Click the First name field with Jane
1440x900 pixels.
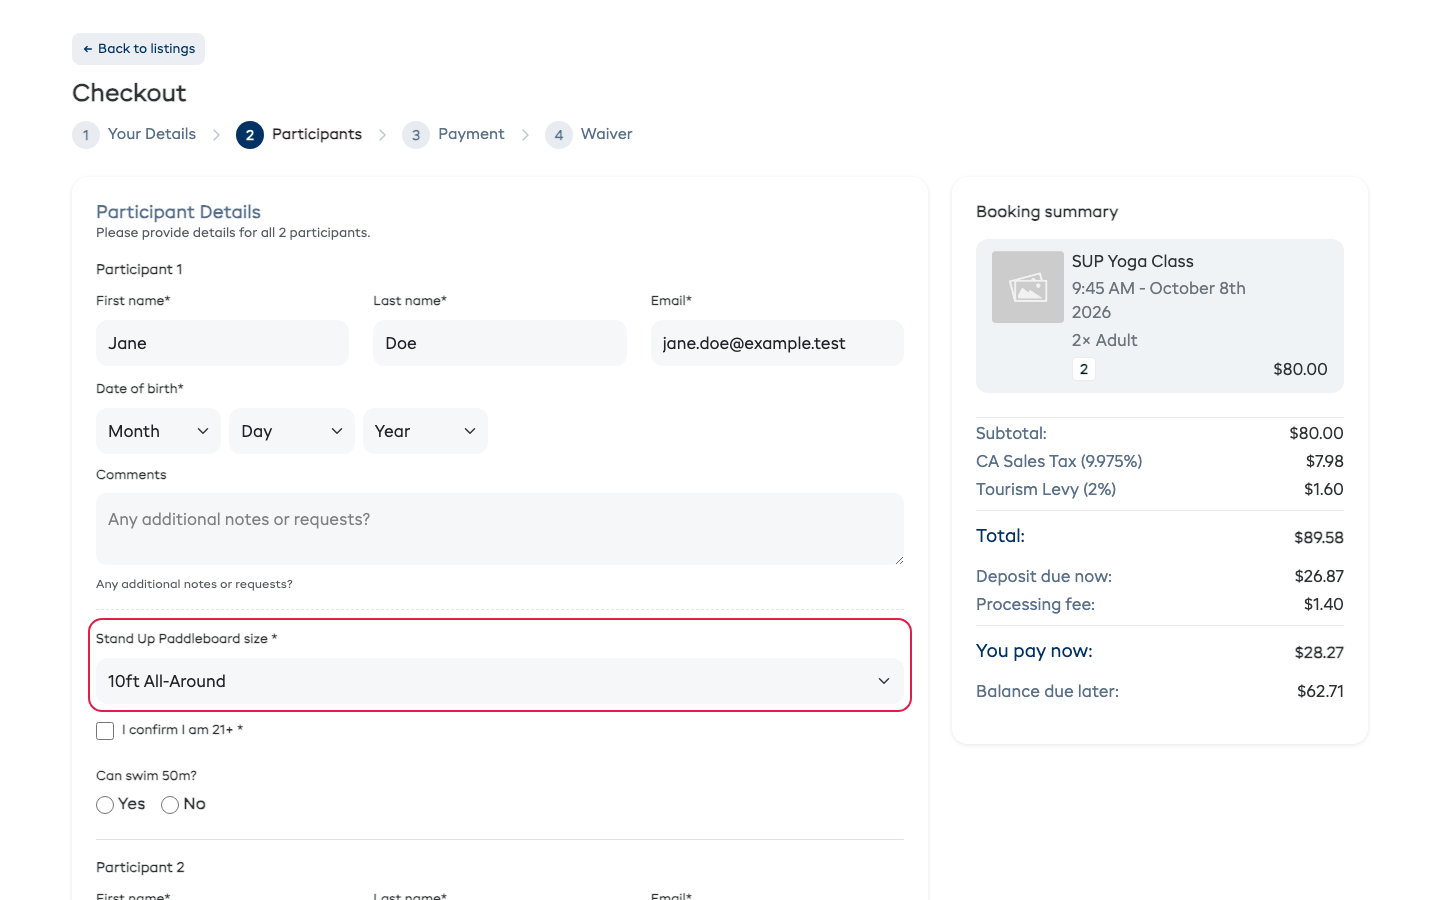[x=222, y=343]
